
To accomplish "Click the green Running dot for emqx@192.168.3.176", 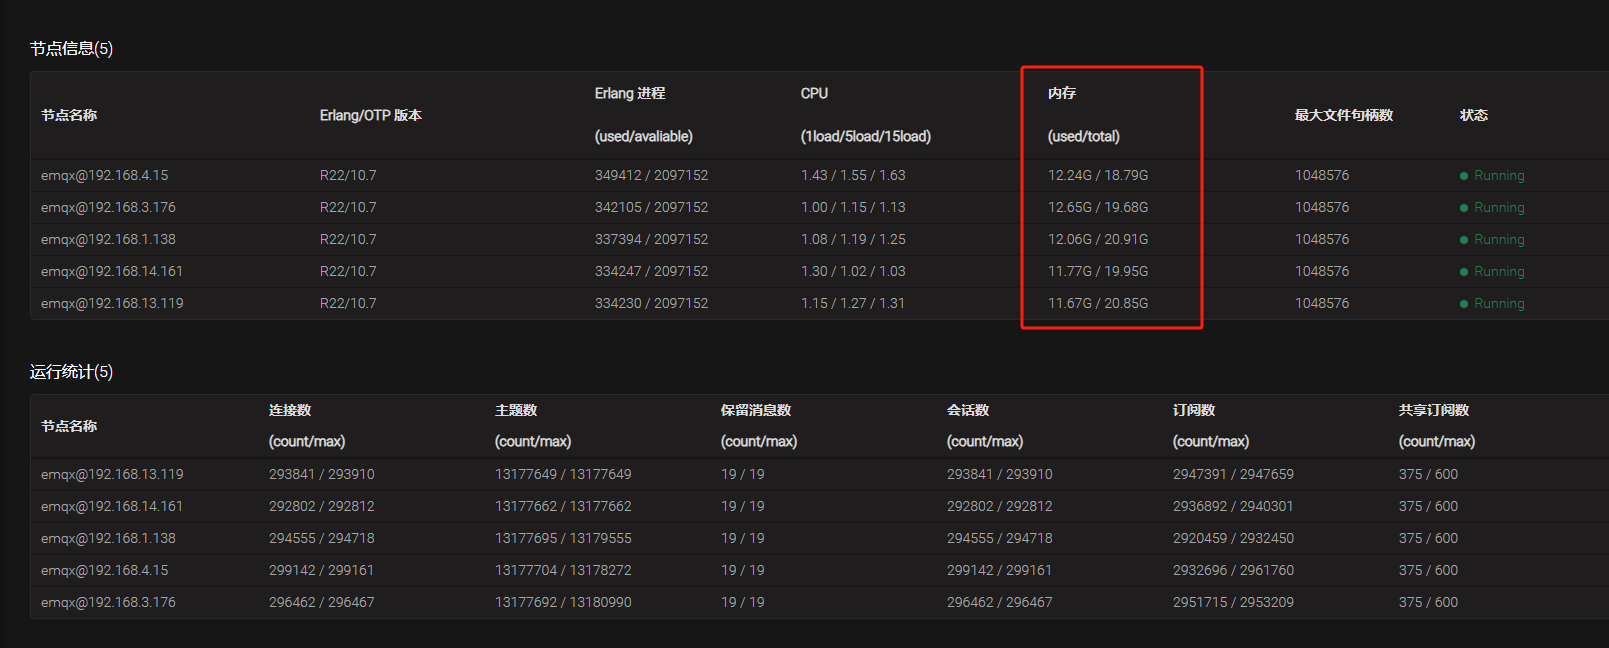I will click(1464, 208).
